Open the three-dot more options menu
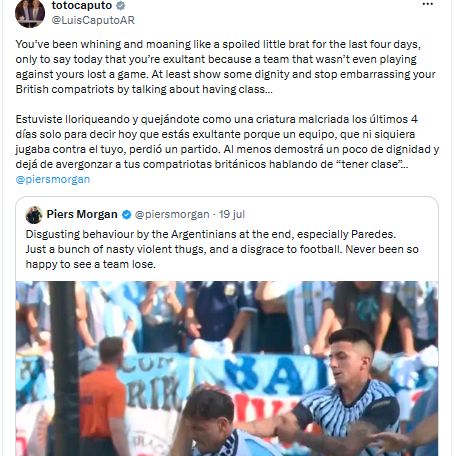454x456 pixels. 427,4
